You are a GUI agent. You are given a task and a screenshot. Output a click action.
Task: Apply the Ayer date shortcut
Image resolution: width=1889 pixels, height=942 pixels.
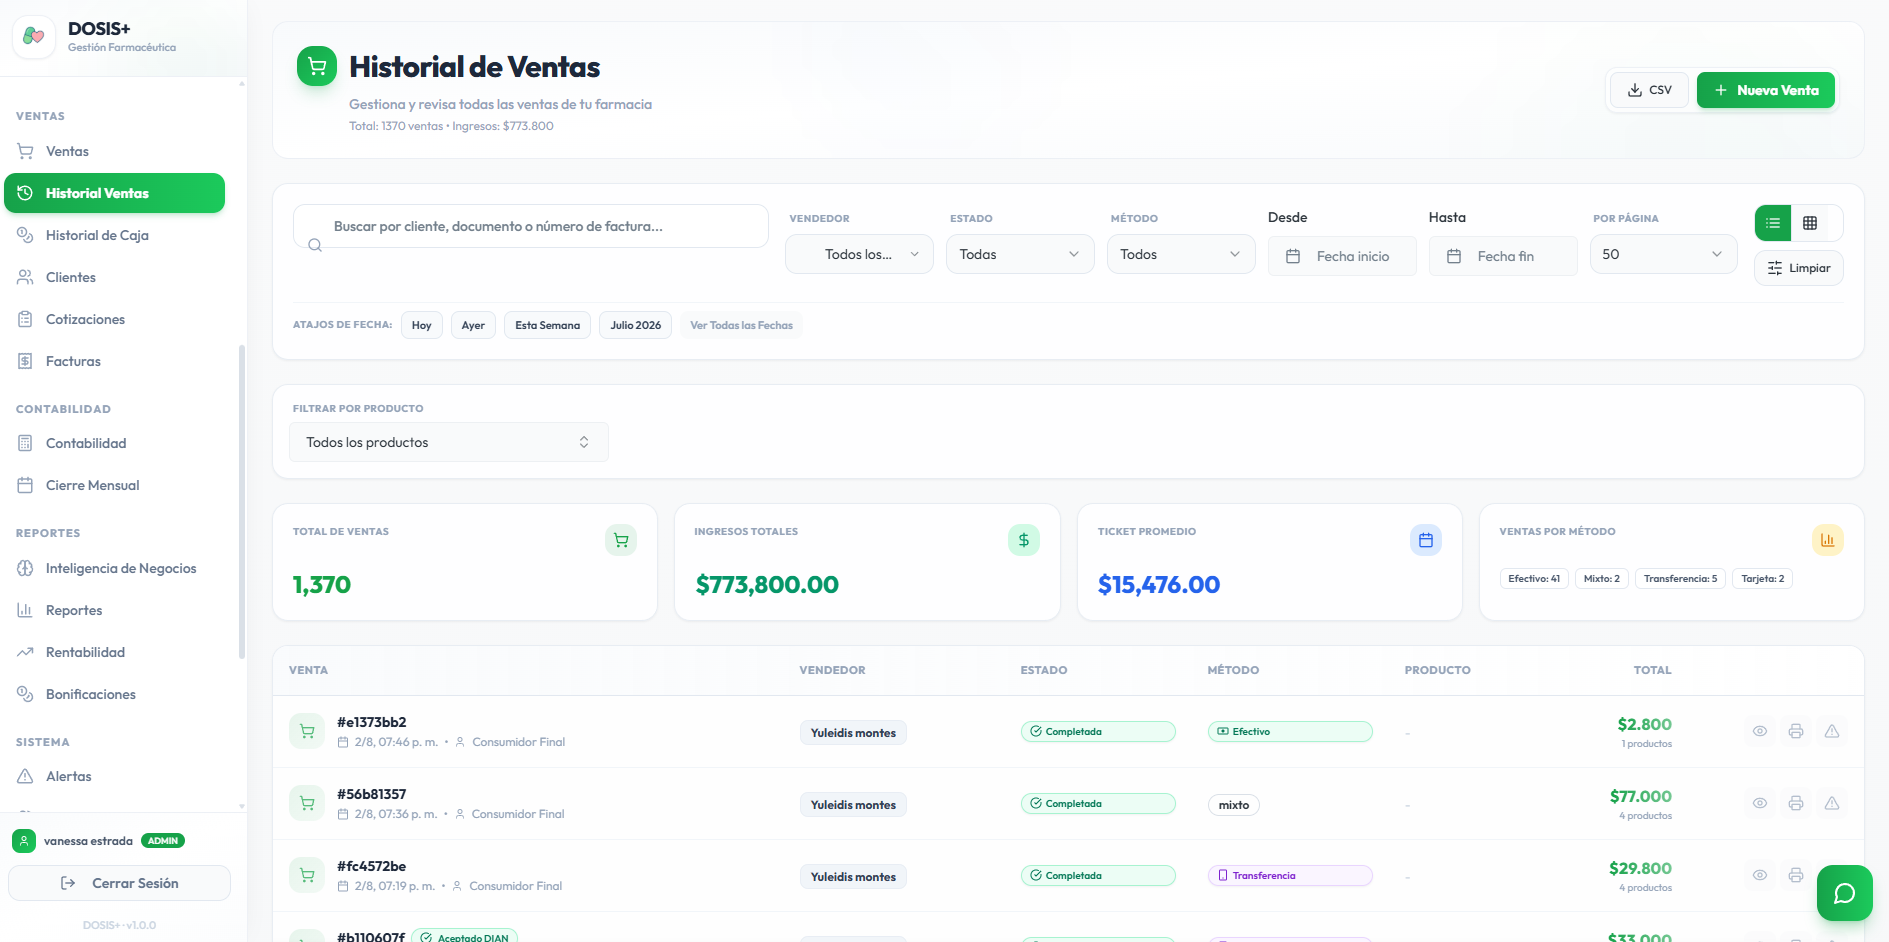473,325
